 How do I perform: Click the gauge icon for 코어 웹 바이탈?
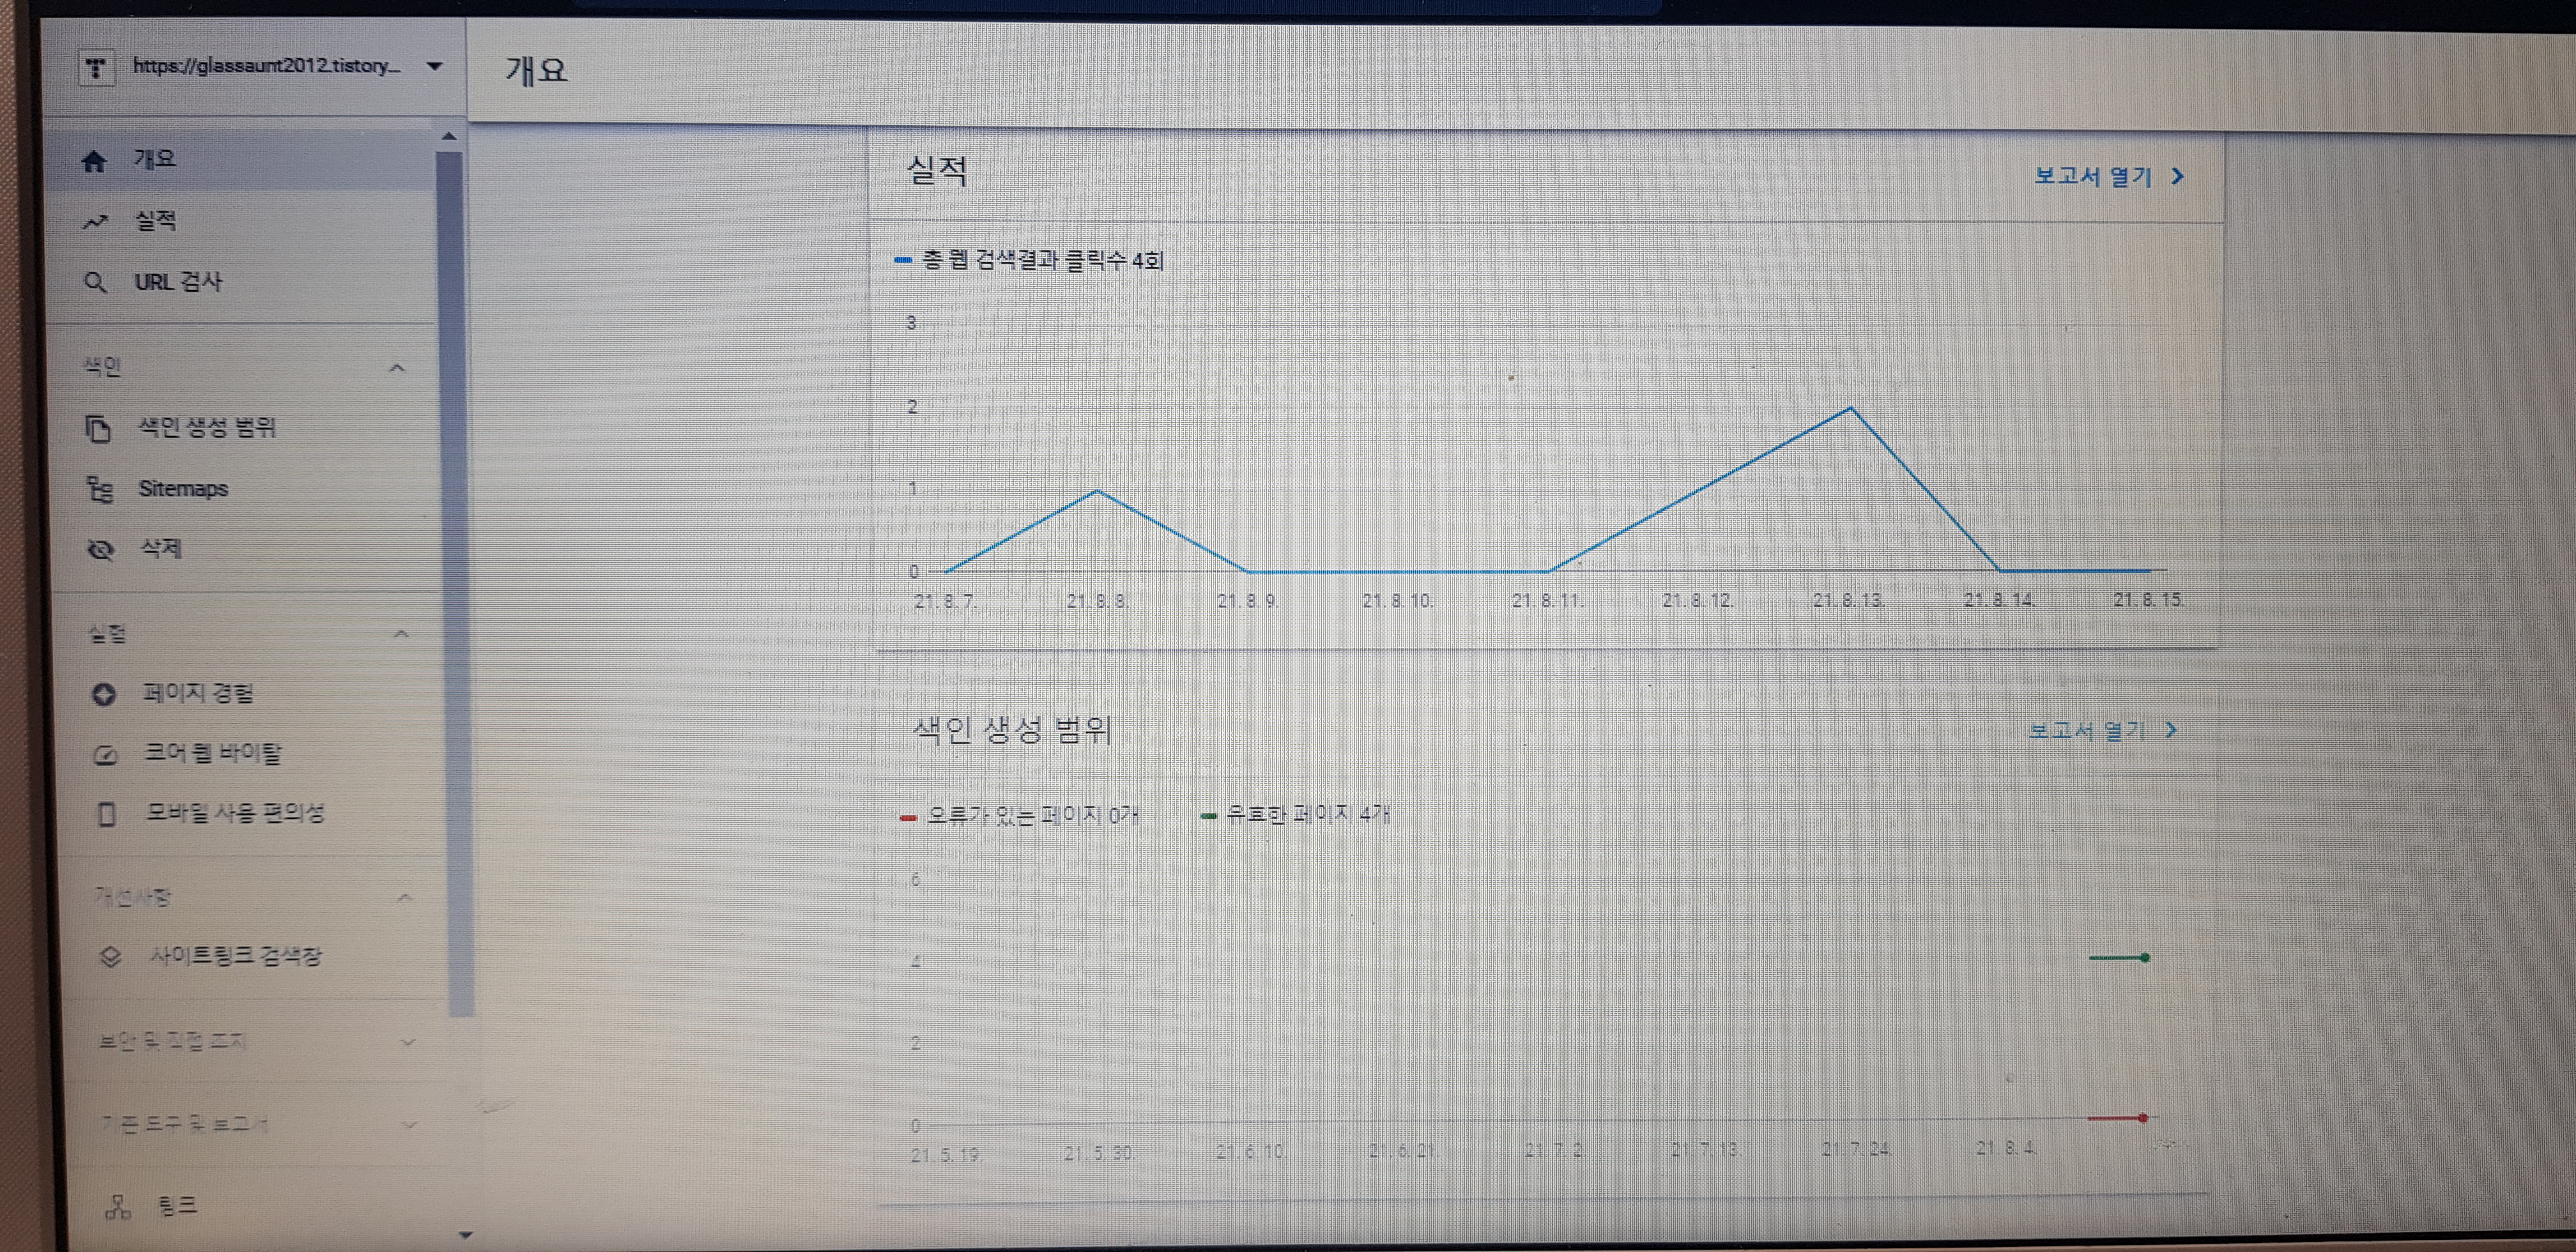pos(105,755)
